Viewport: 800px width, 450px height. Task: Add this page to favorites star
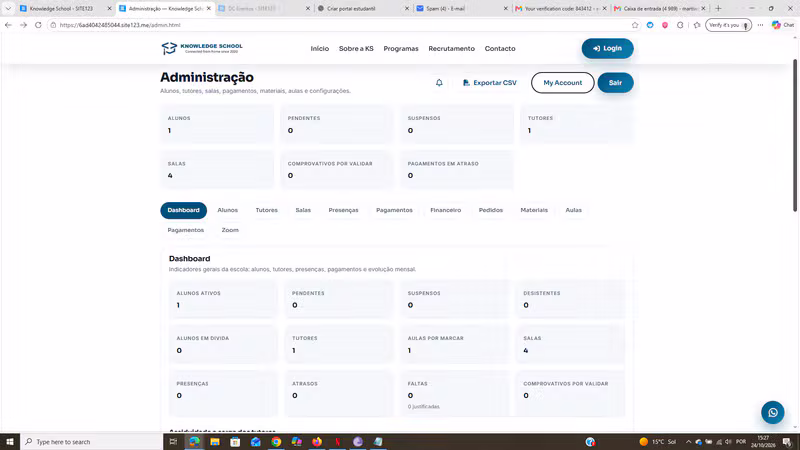point(635,25)
